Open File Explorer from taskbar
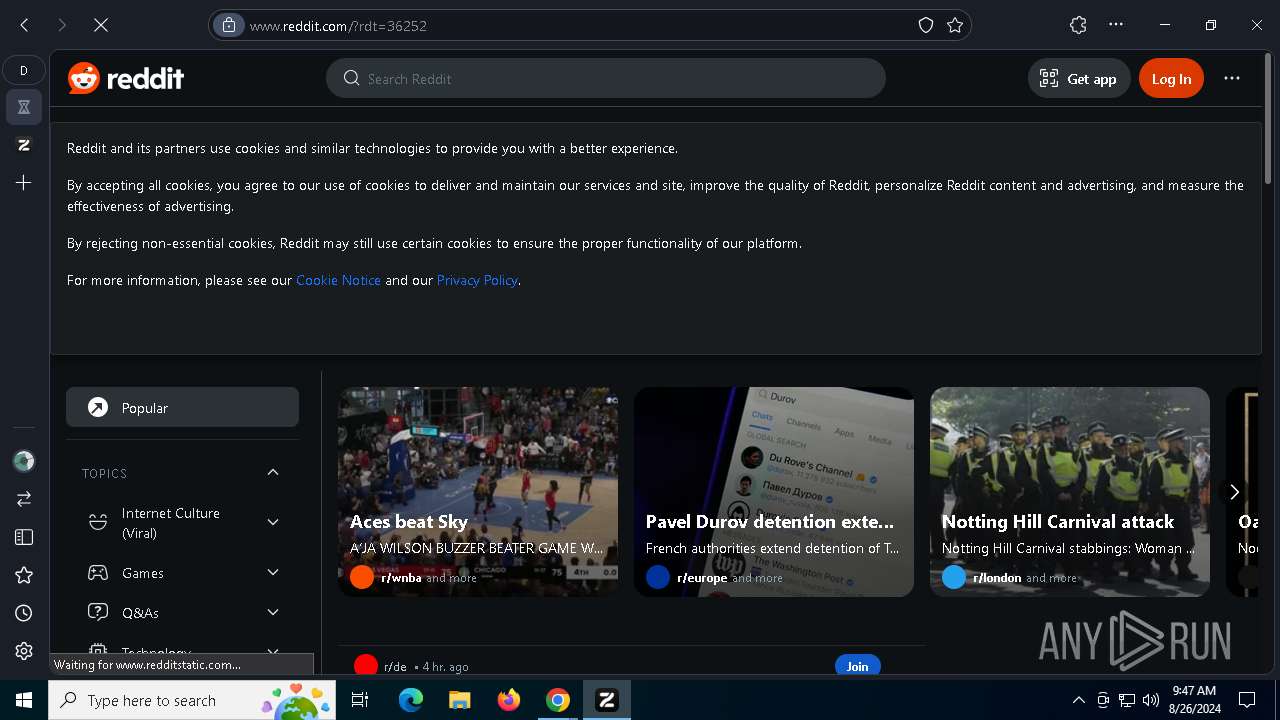 pos(459,700)
